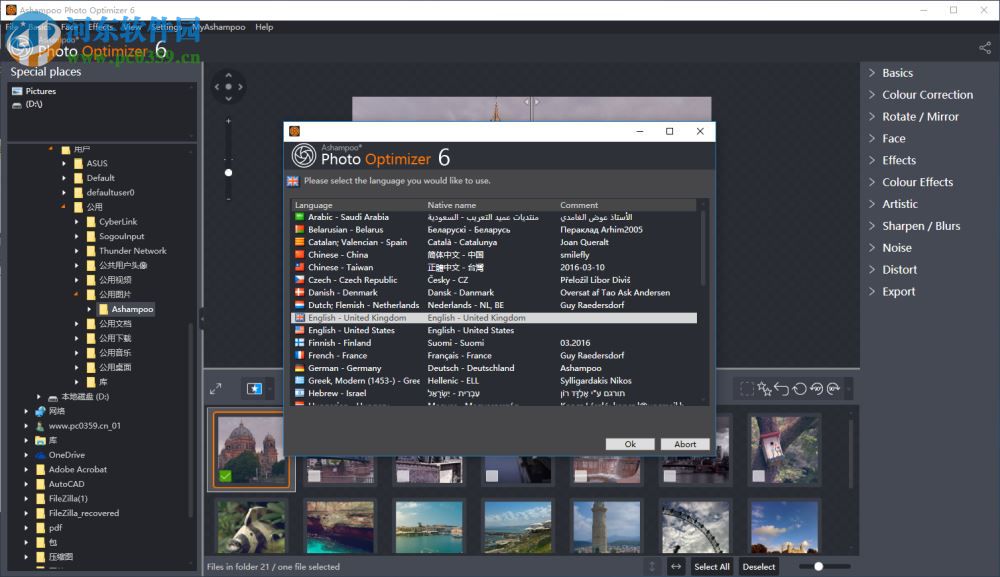
Task: Click the marquee selection icon above thumbnails
Action: point(746,388)
